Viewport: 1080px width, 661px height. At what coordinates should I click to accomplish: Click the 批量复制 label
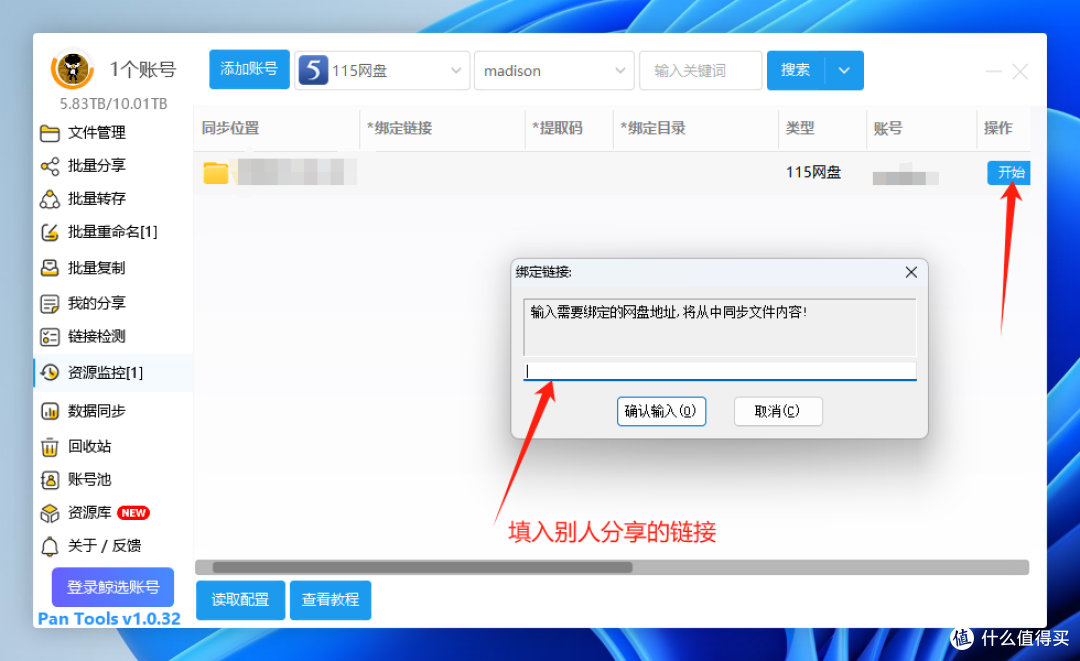(97, 268)
